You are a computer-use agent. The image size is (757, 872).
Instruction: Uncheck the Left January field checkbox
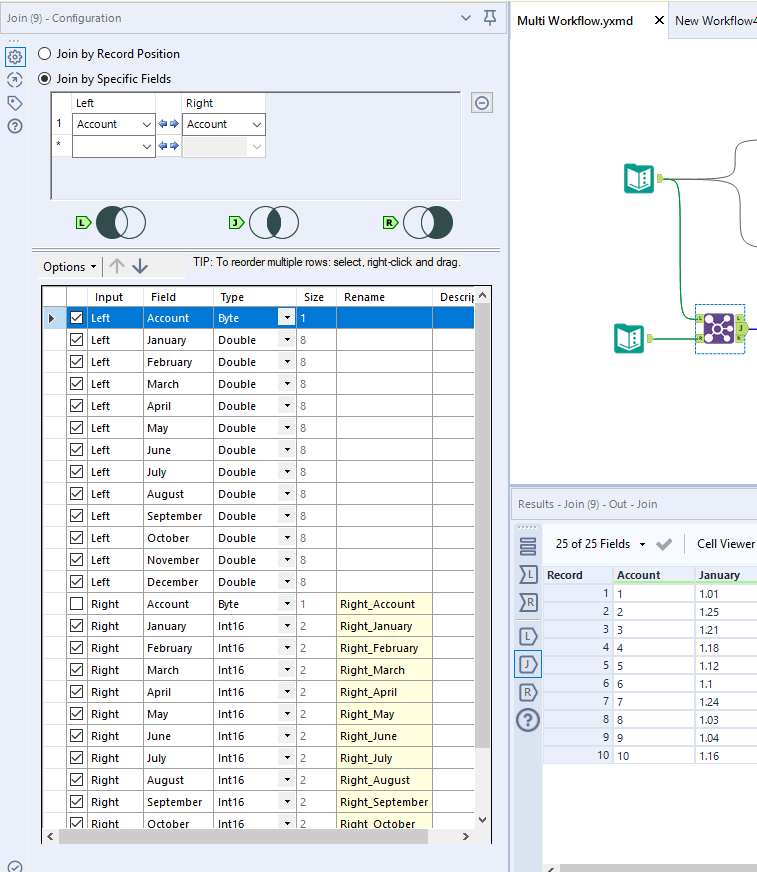(77, 340)
